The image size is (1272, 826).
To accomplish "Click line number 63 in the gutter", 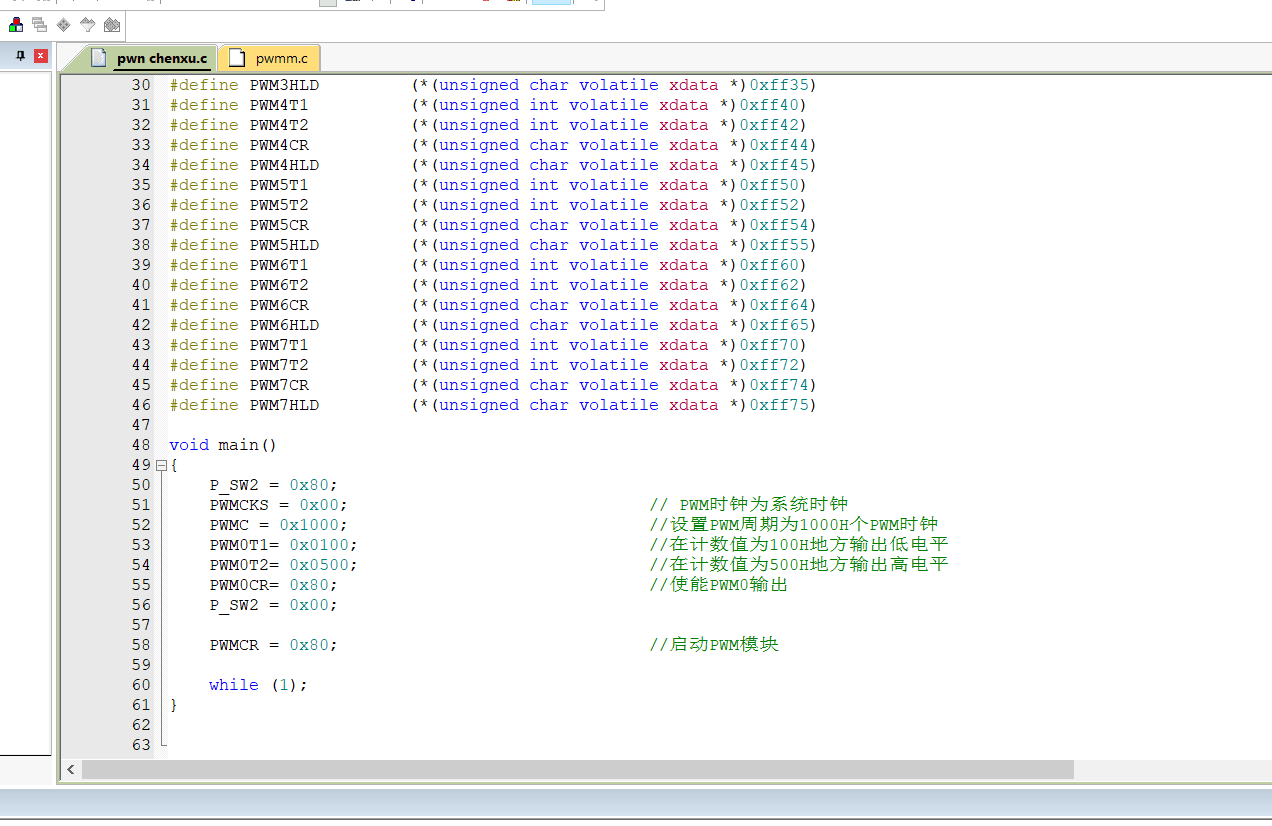I will [140, 745].
